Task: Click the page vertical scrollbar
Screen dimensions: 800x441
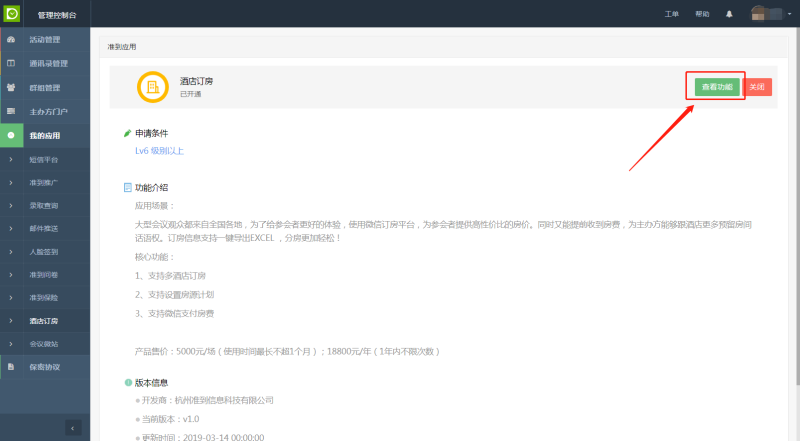Action: (795, 200)
